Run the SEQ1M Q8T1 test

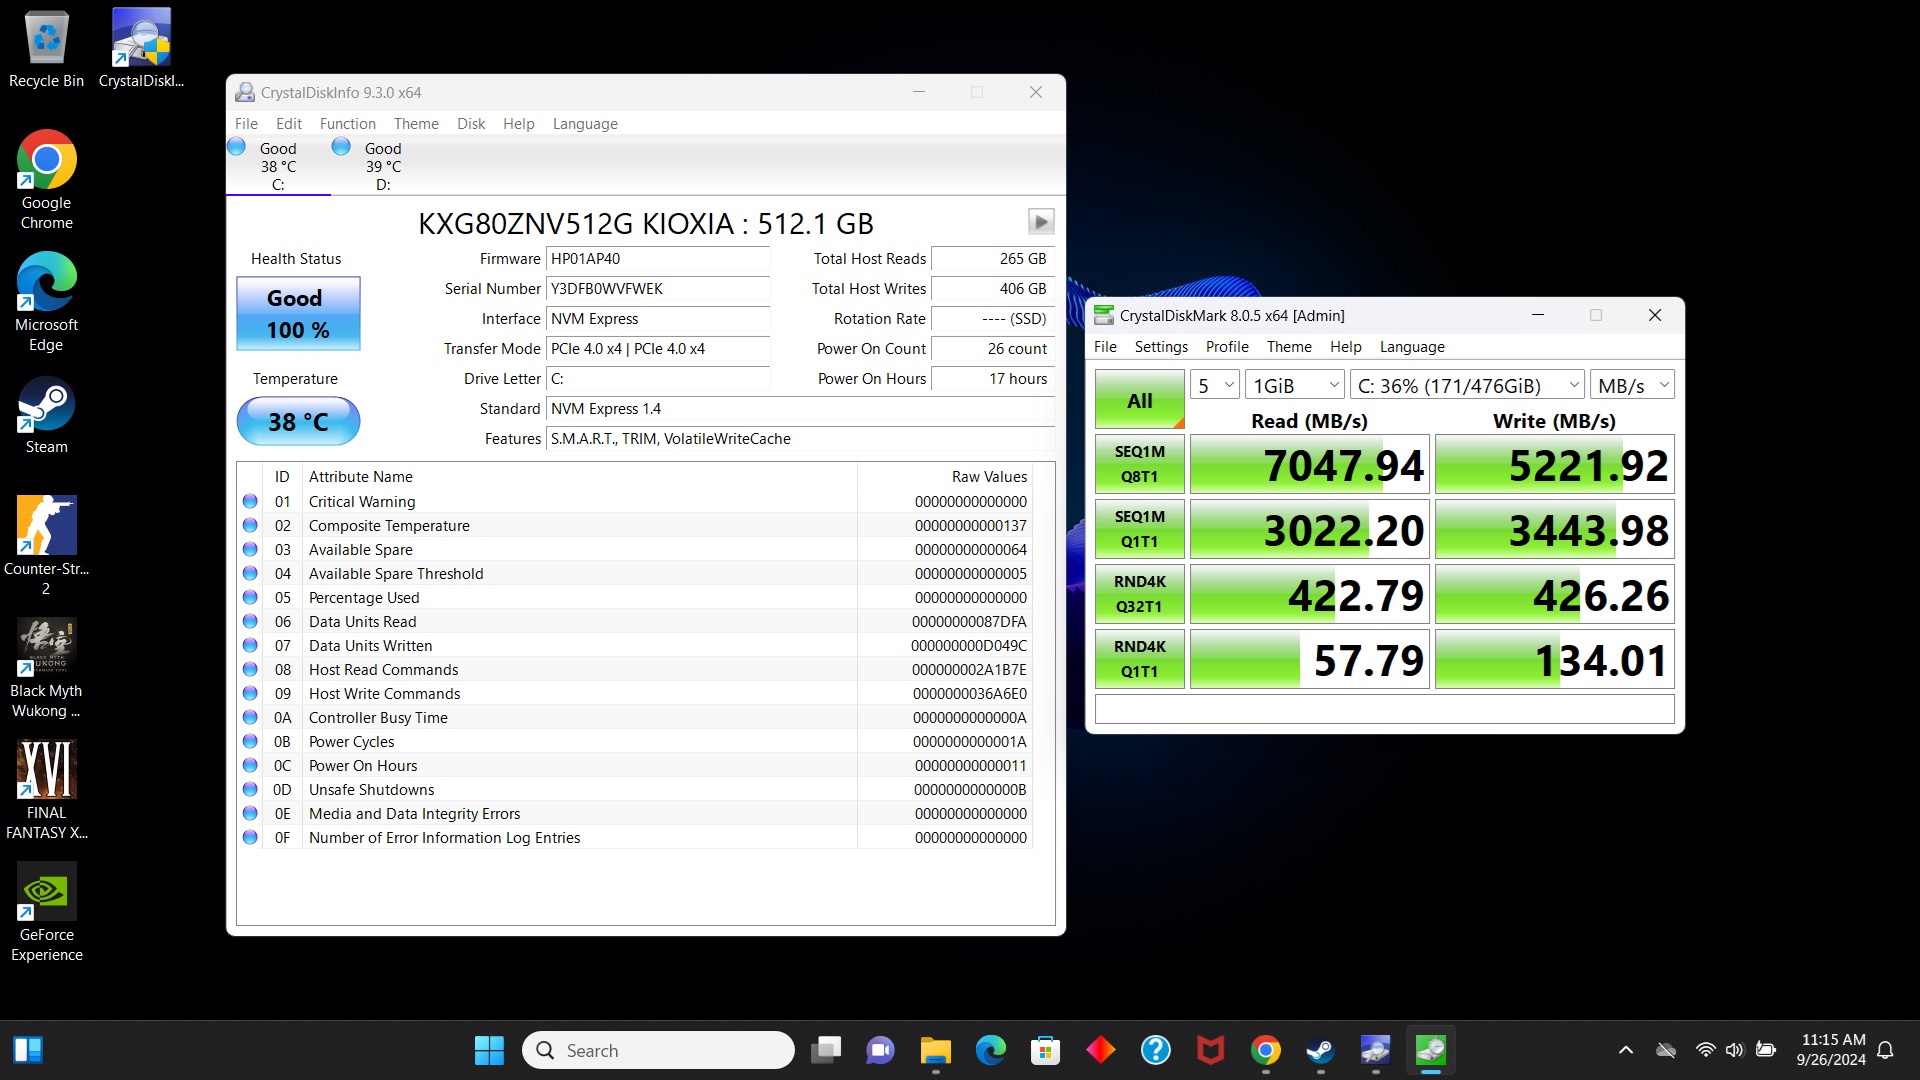point(1140,464)
